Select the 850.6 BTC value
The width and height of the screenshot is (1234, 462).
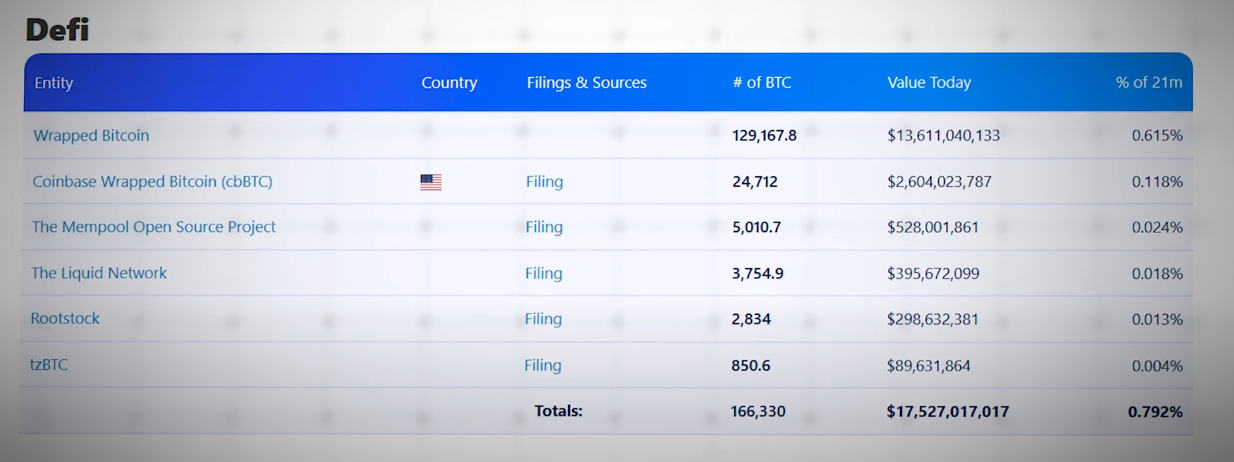click(x=751, y=365)
